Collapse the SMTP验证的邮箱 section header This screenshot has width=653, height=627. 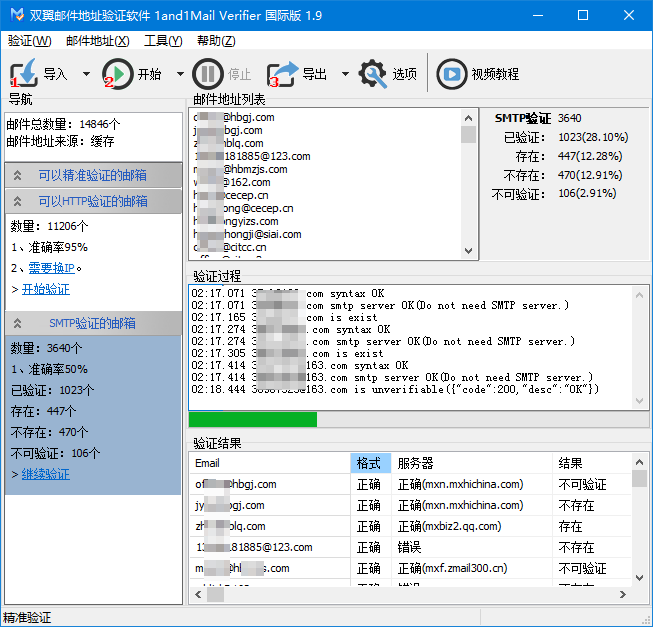coord(93,323)
